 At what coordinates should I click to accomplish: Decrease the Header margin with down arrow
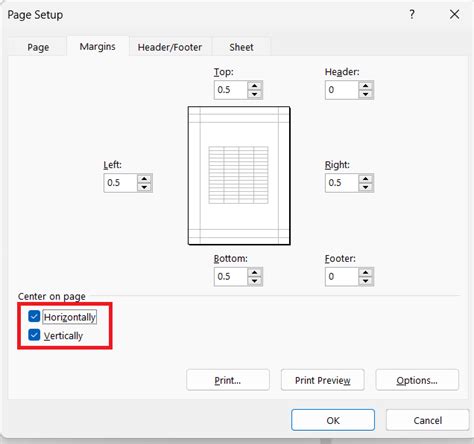[x=366, y=94]
